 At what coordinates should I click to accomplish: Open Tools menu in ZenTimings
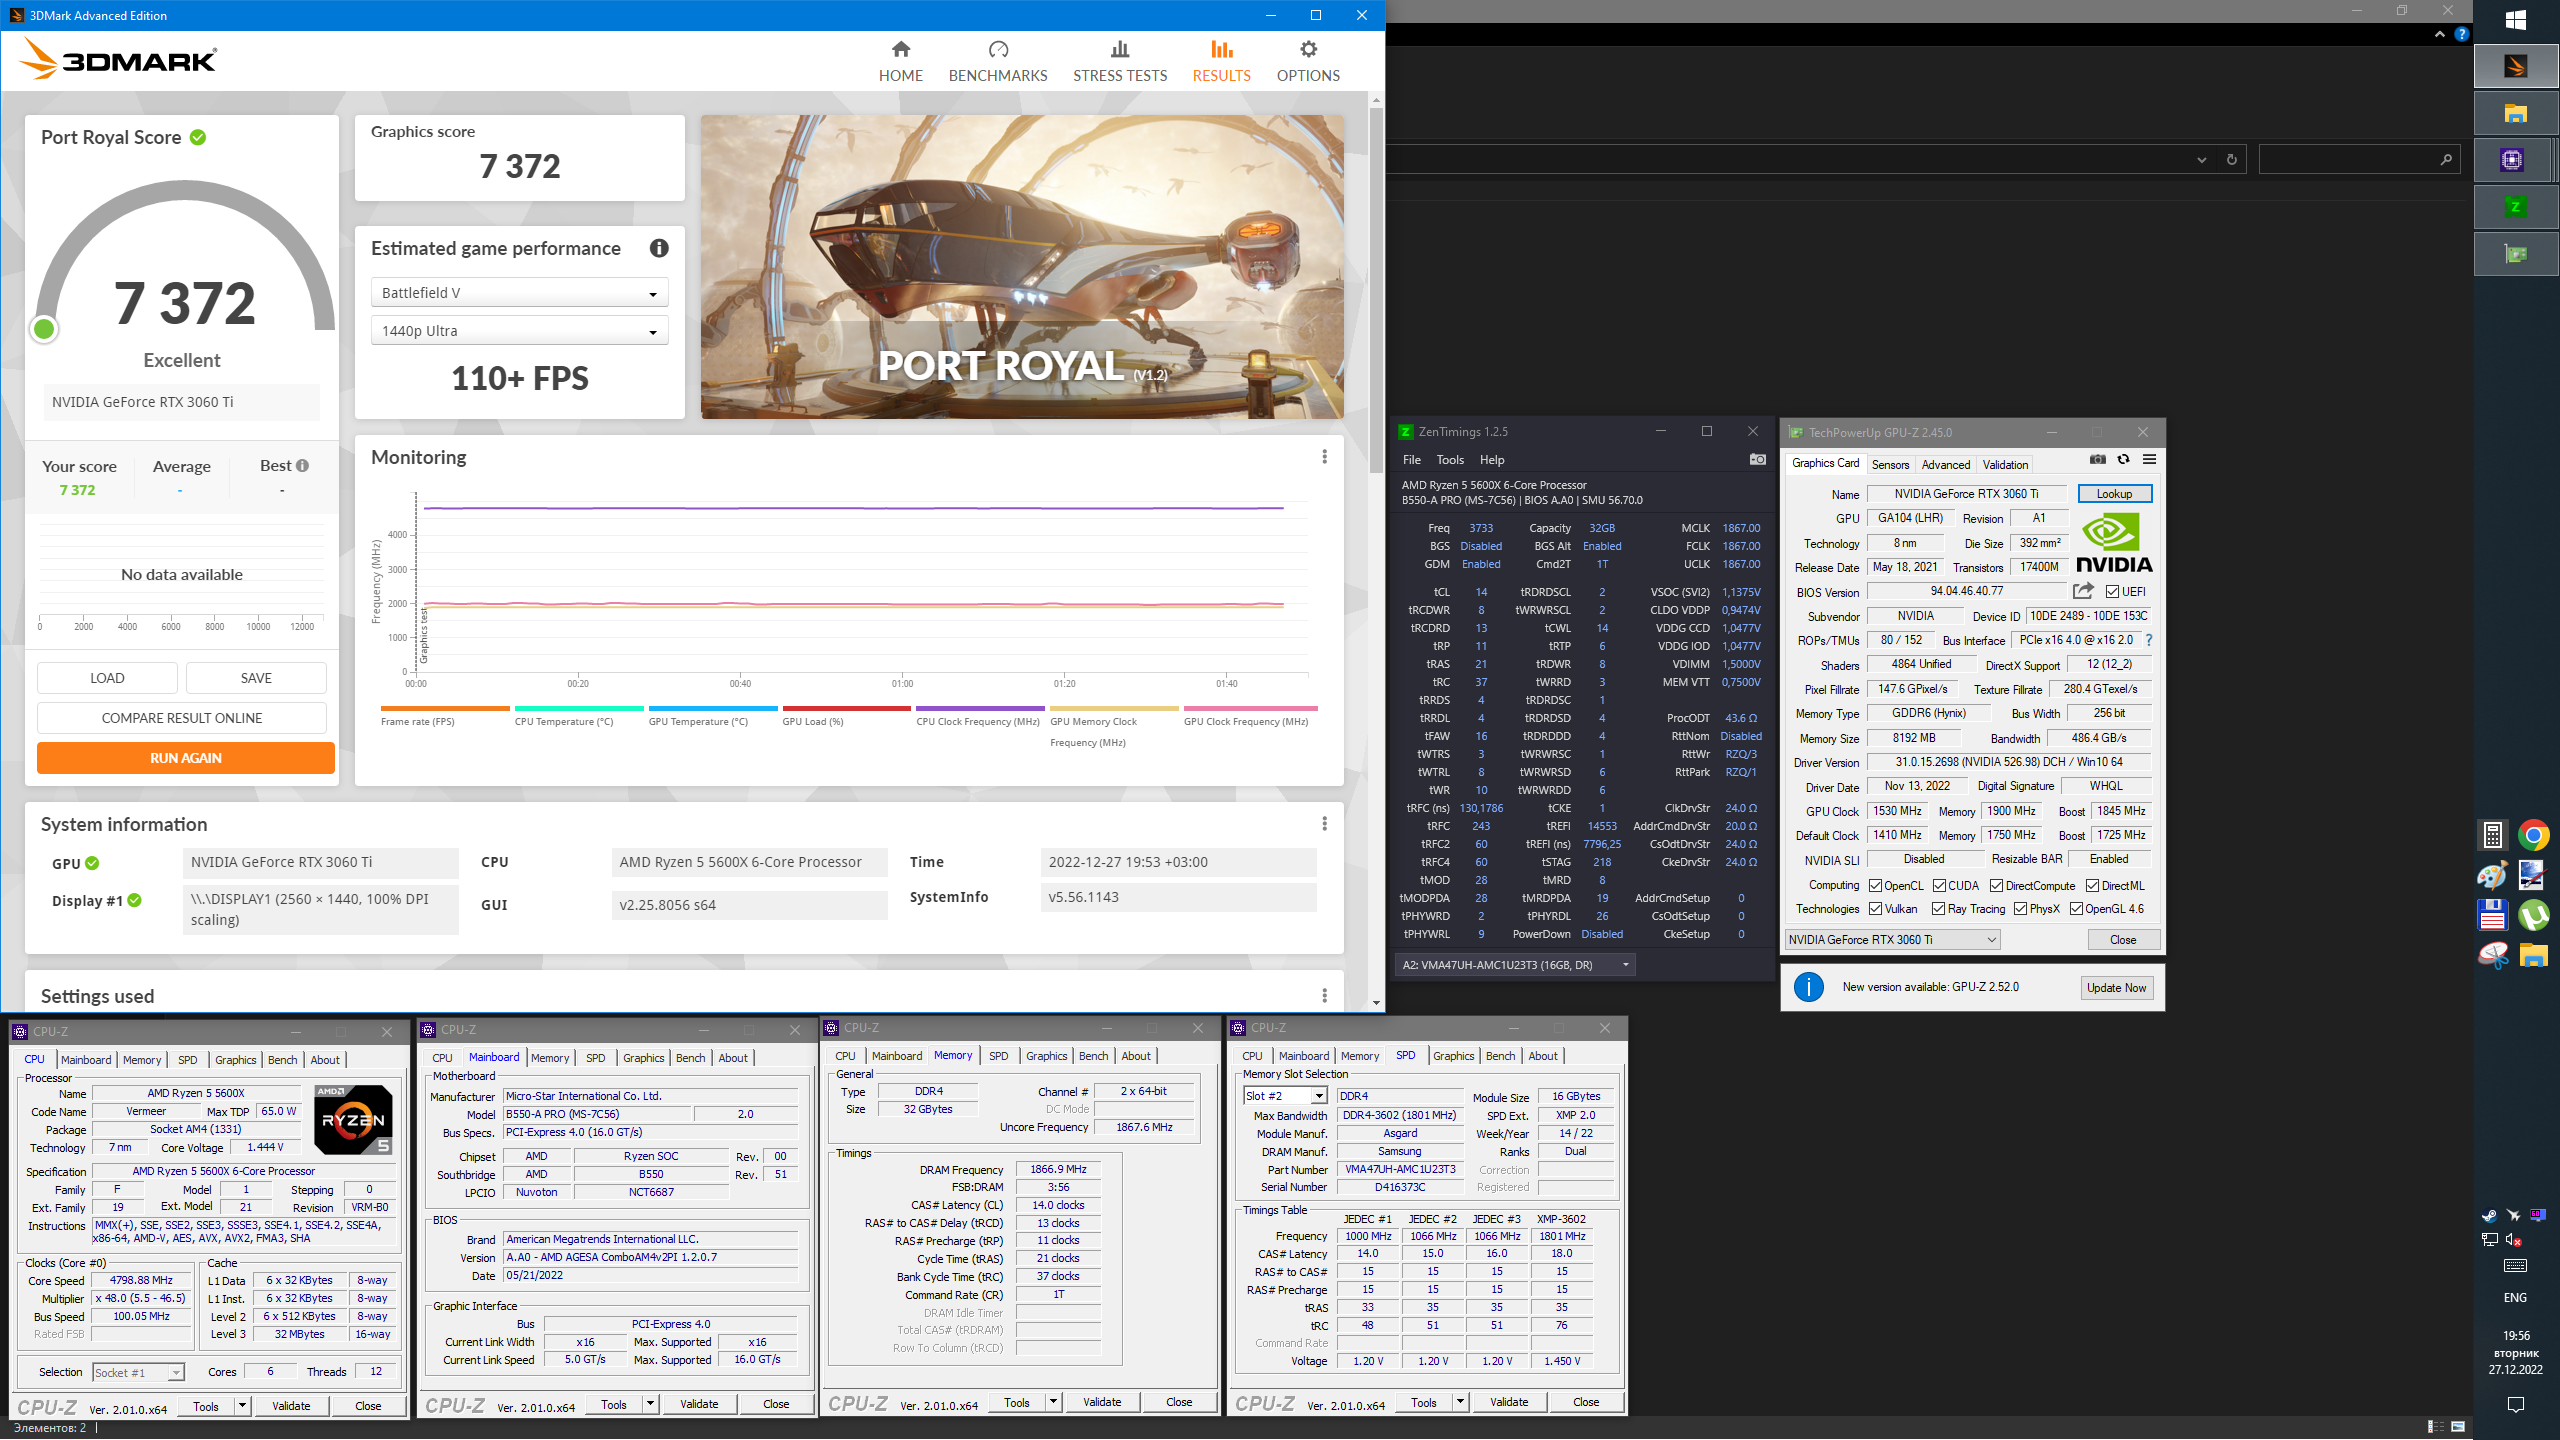pyautogui.click(x=1450, y=460)
